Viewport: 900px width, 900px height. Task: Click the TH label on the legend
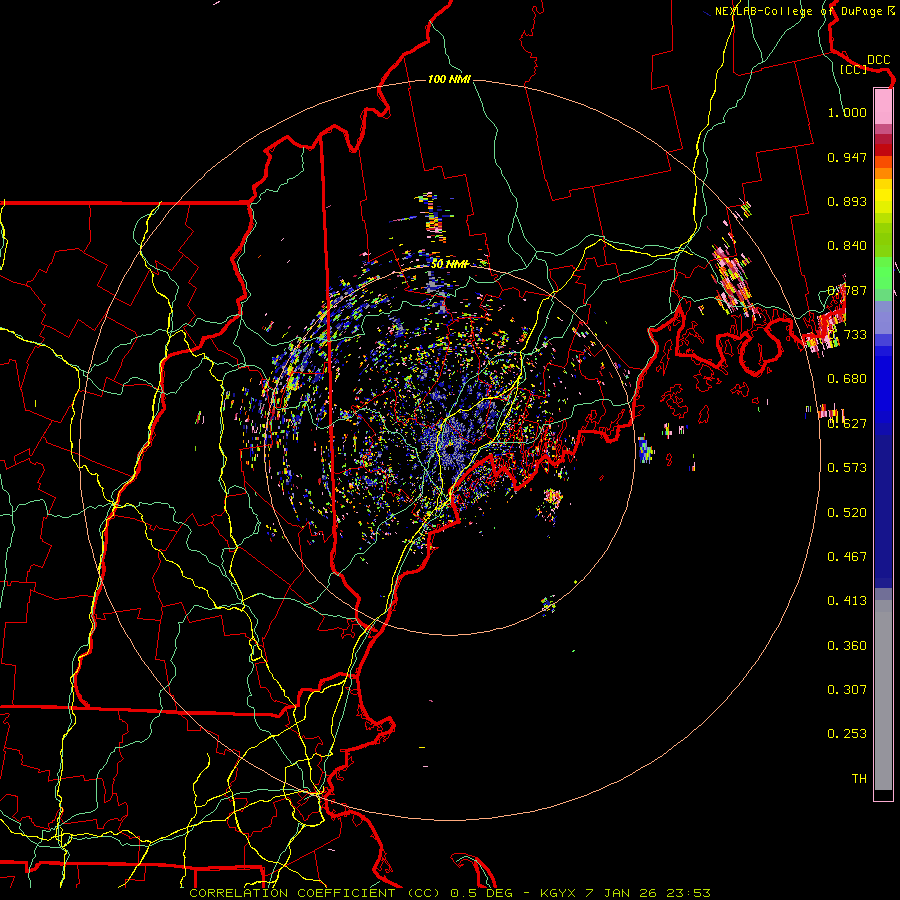859,779
